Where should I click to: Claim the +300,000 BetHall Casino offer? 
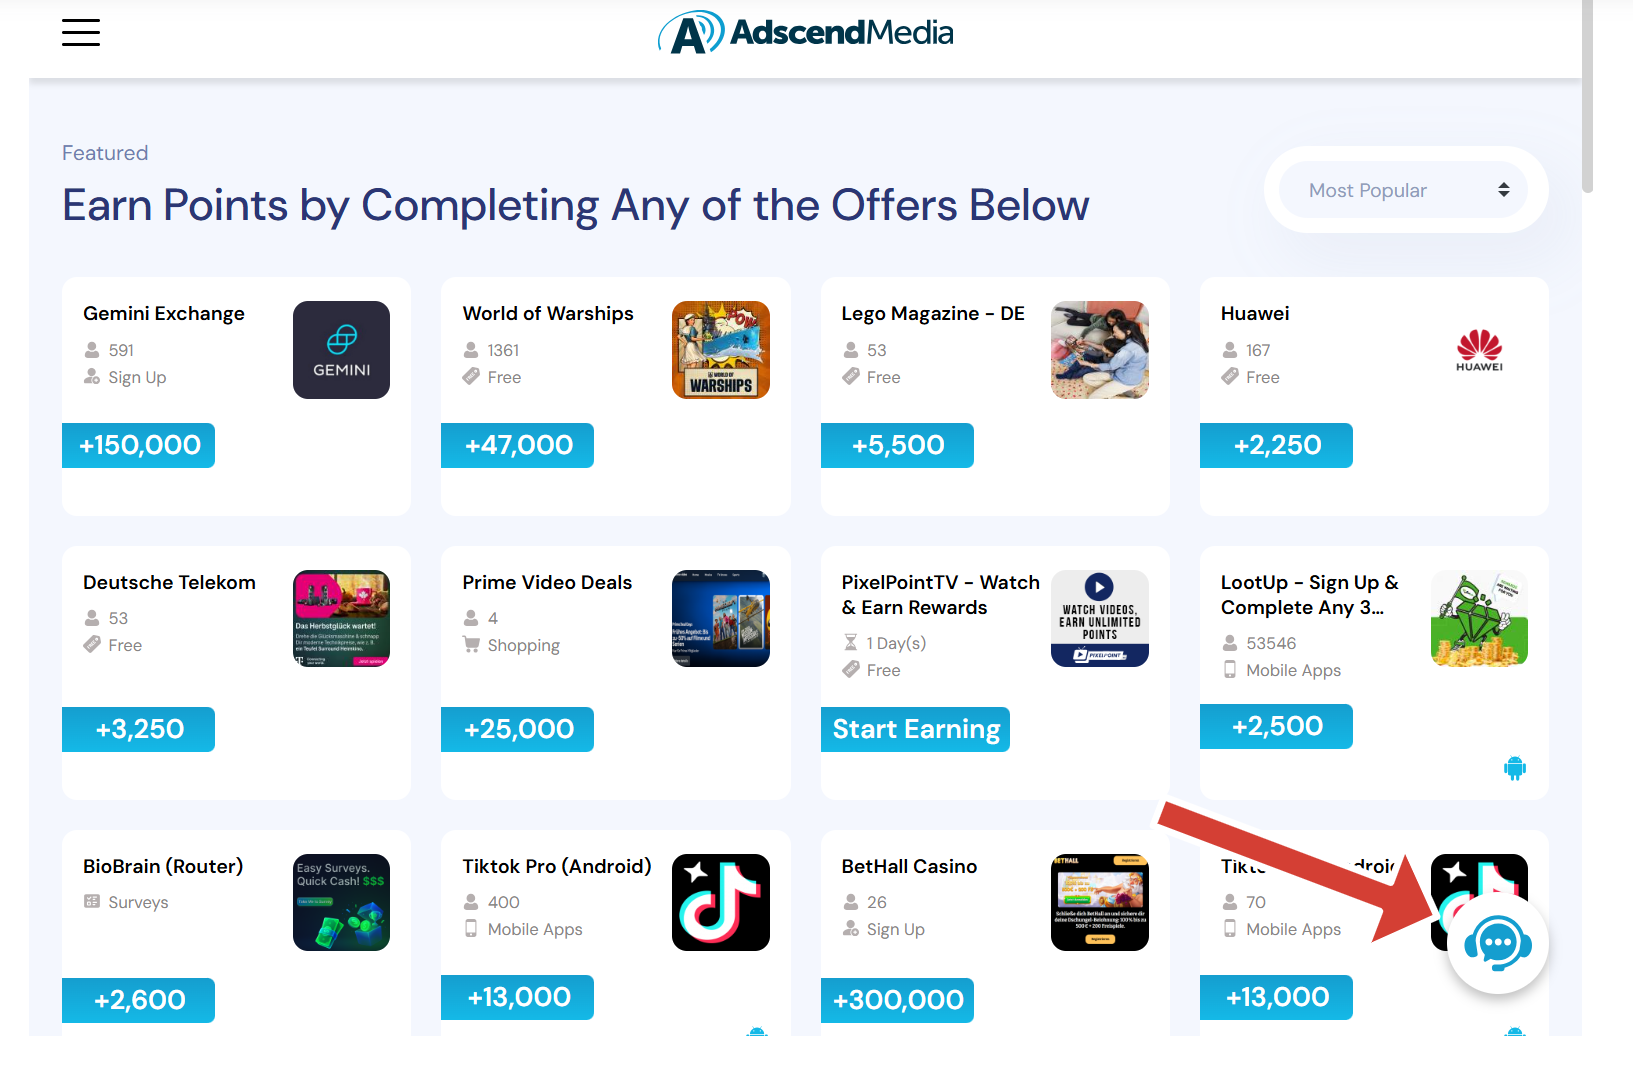click(x=897, y=1000)
